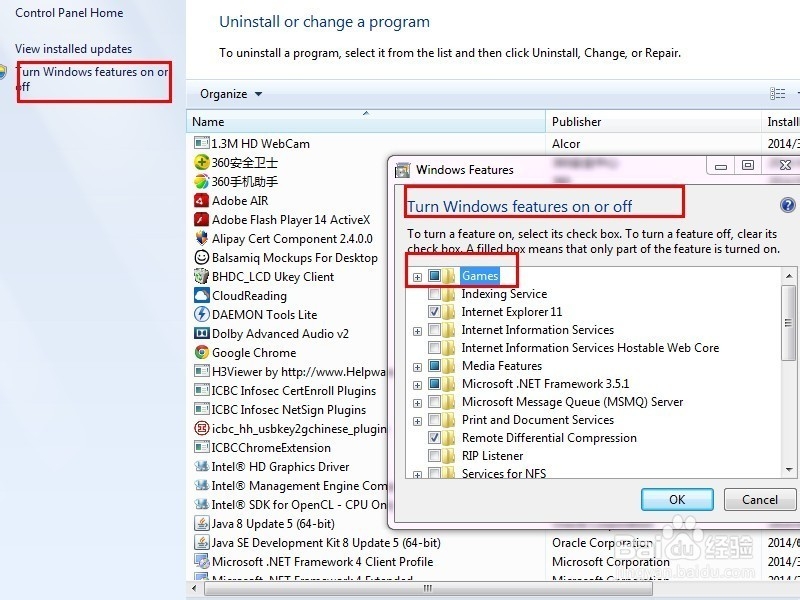Image resolution: width=800 pixels, height=600 pixels.
Task: Expand Print and Document Services node
Action: tap(417, 421)
